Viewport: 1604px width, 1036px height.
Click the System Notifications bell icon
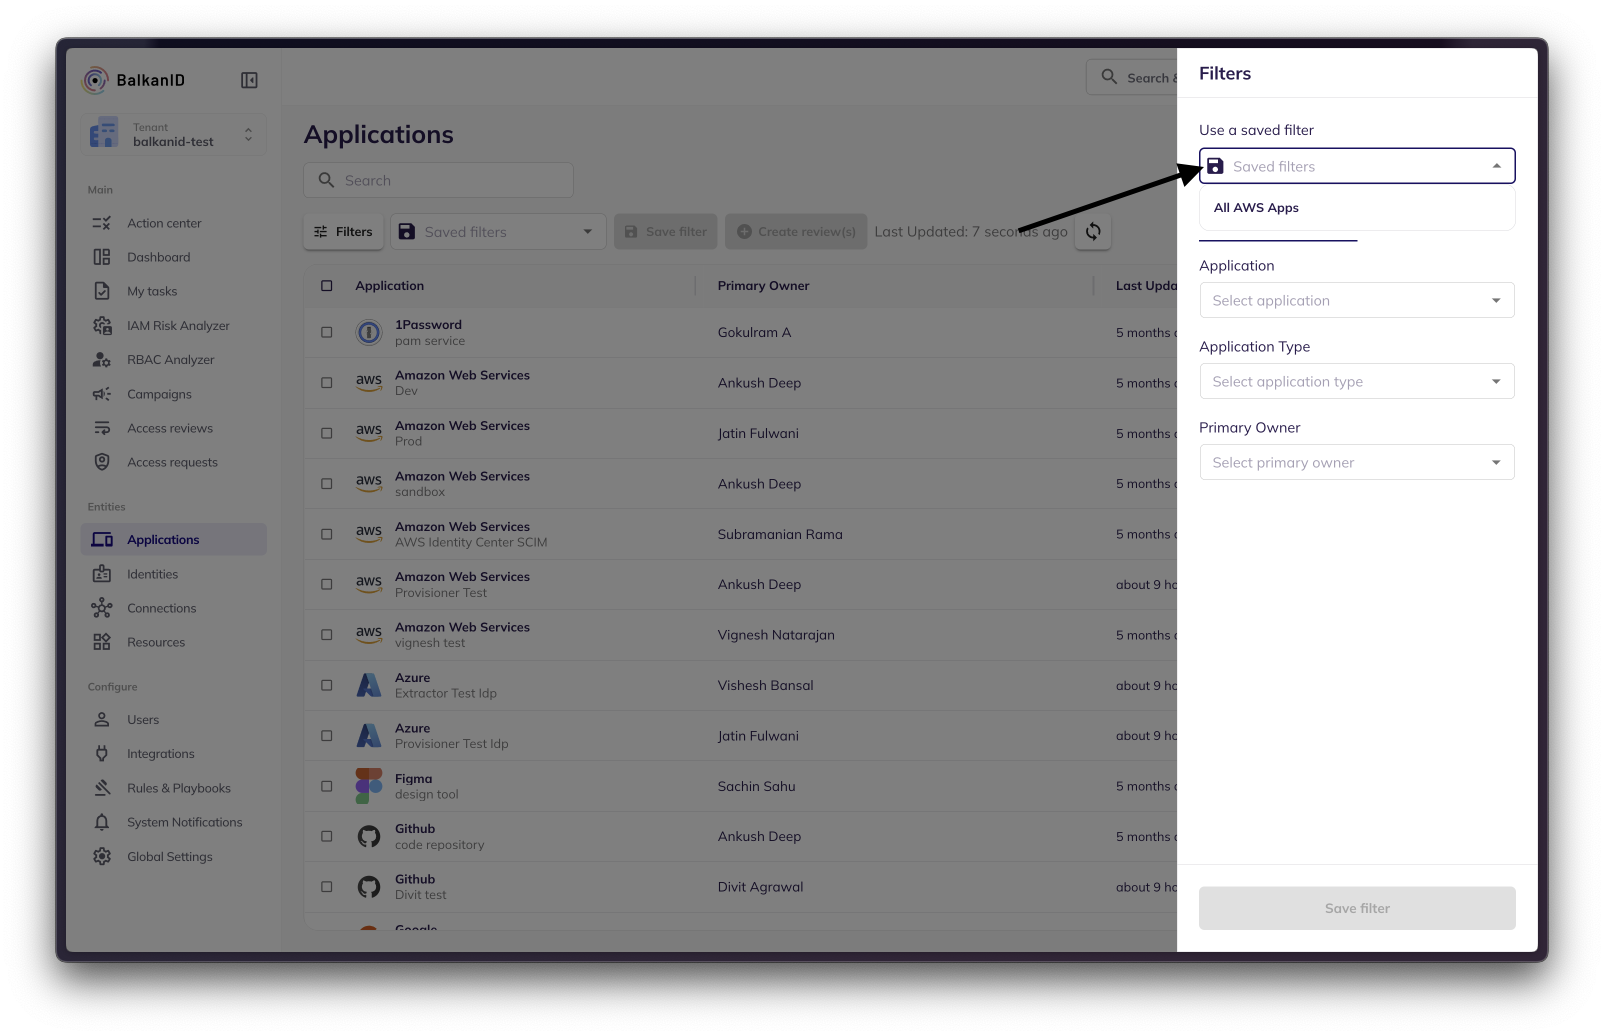pyautogui.click(x=102, y=822)
